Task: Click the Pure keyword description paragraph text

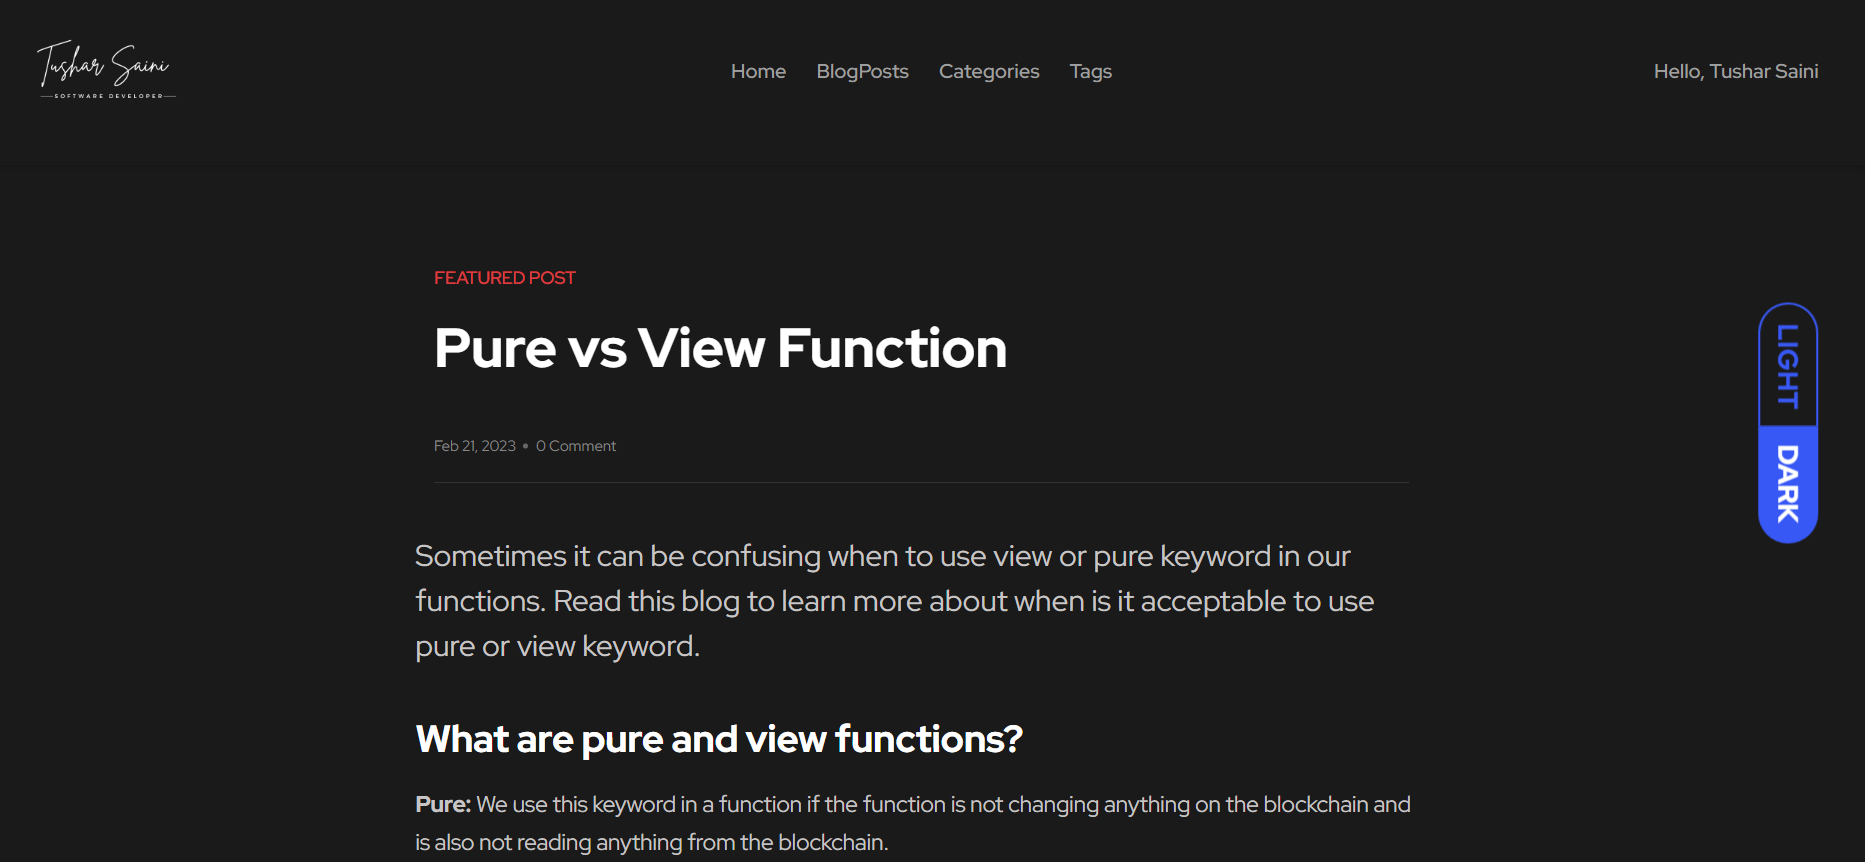Action: tap(913, 823)
